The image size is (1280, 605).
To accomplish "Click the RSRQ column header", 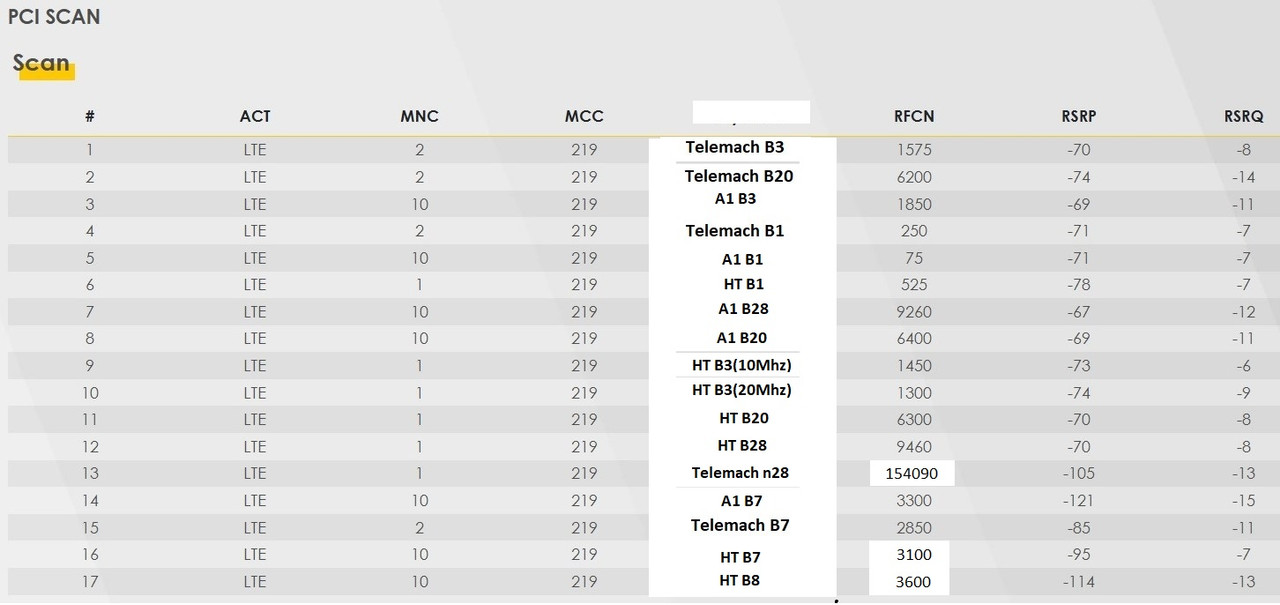I will (1244, 116).
